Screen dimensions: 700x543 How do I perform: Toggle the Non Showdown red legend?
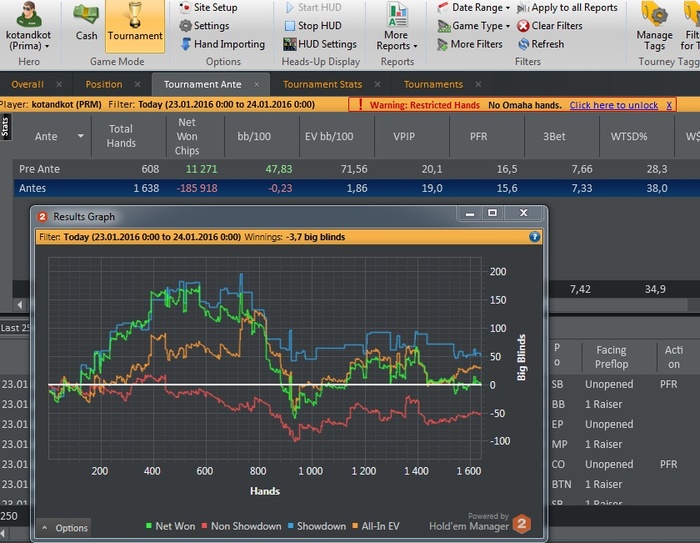coord(242,526)
